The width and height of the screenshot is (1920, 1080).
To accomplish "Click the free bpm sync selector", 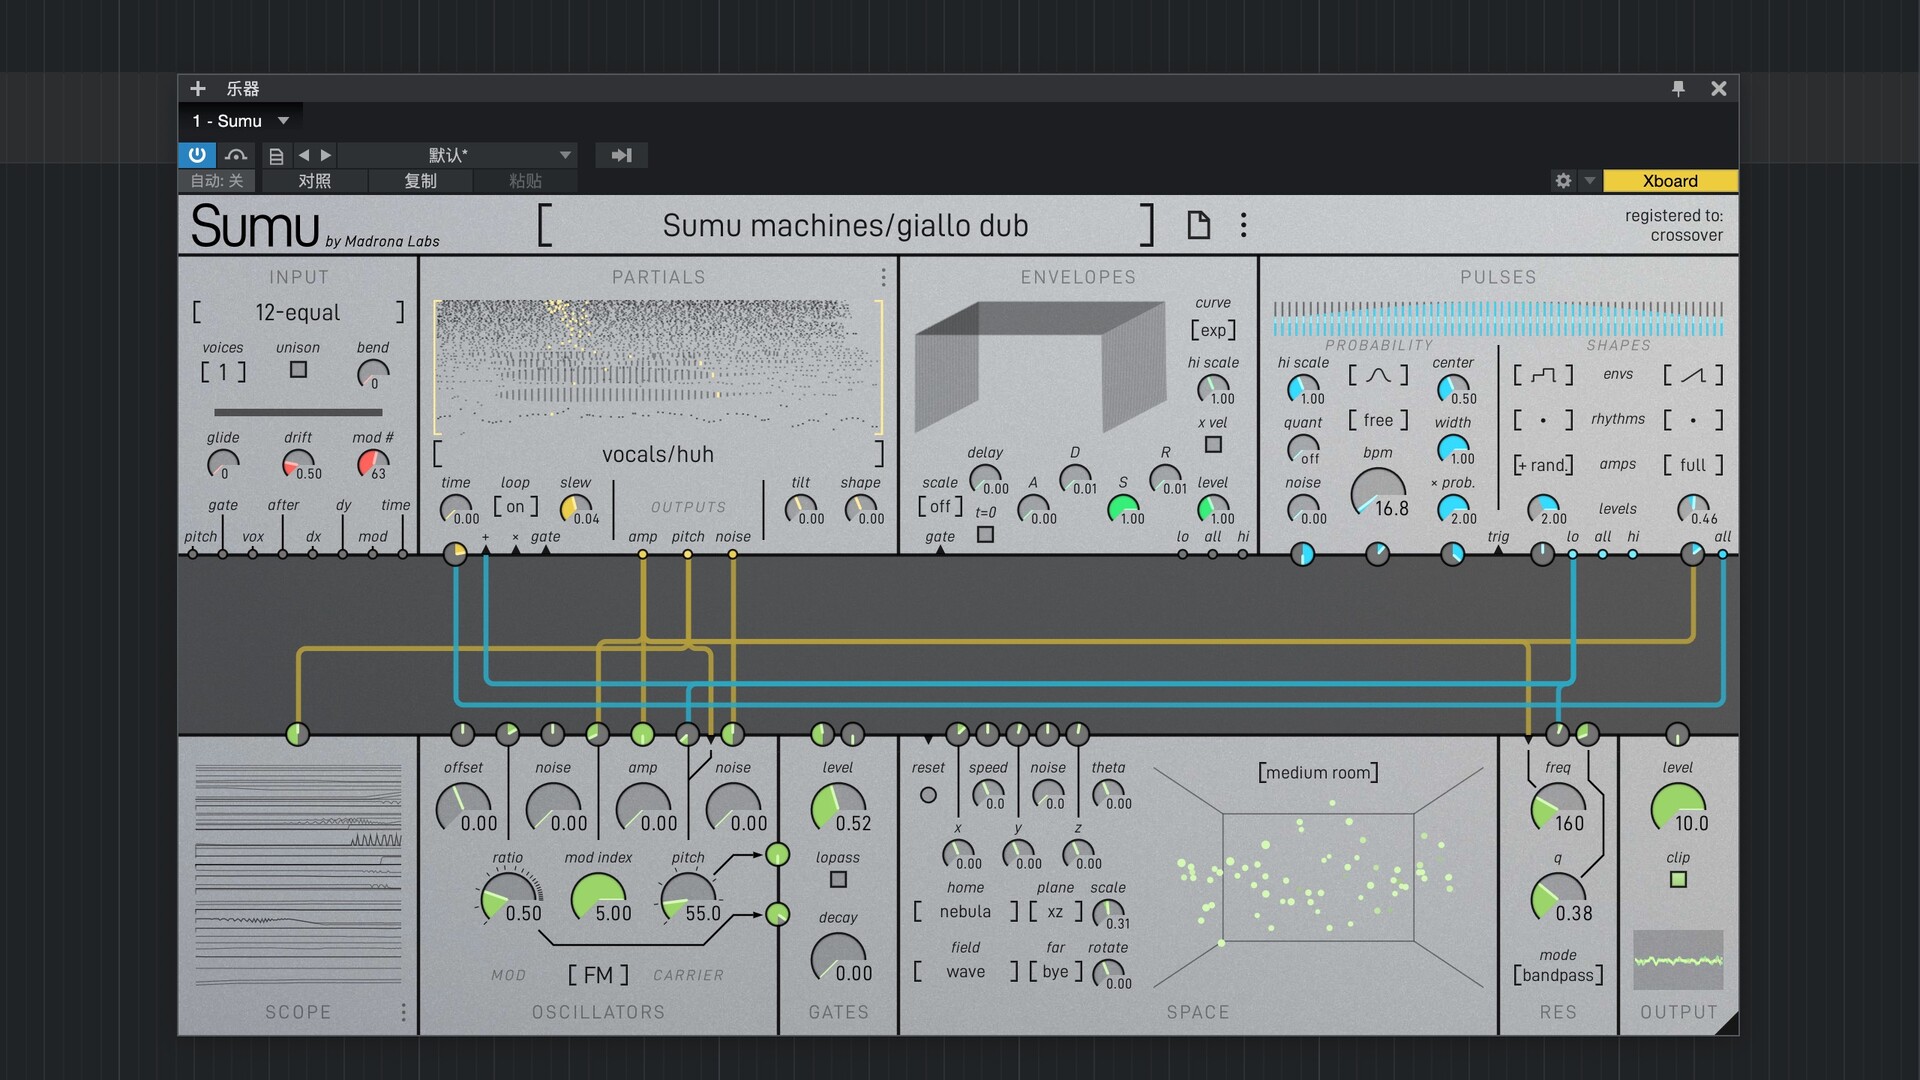I will click(x=1378, y=420).
